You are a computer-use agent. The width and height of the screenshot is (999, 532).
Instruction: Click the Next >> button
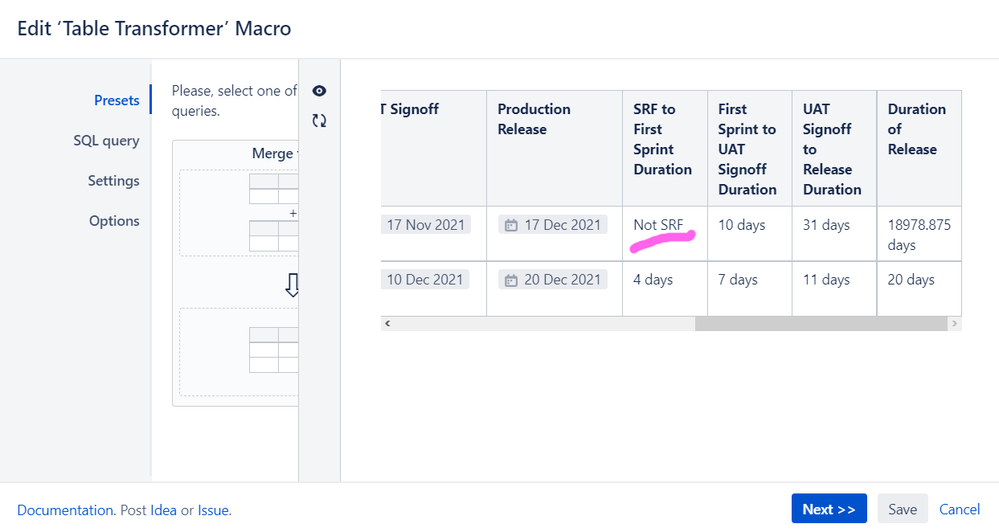tap(829, 509)
